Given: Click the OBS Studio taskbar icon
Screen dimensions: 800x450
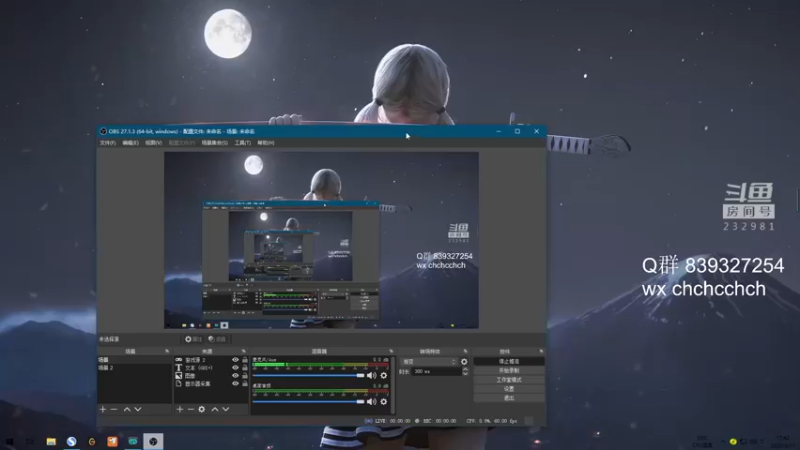Looking at the screenshot, I should [153, 441].
